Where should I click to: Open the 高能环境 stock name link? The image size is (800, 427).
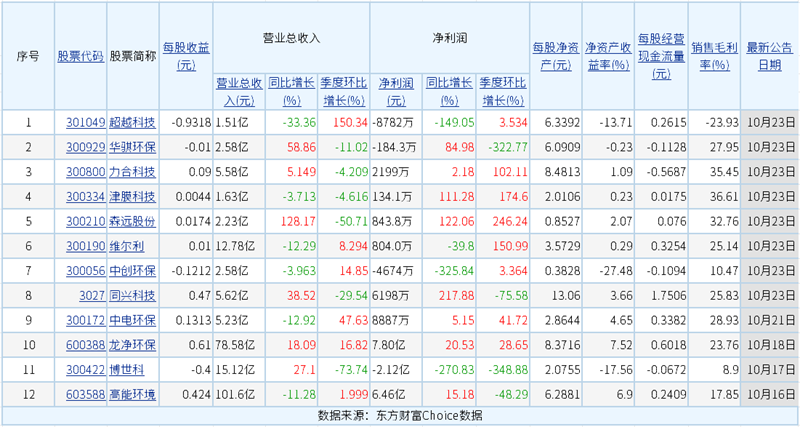pos(132,395)
